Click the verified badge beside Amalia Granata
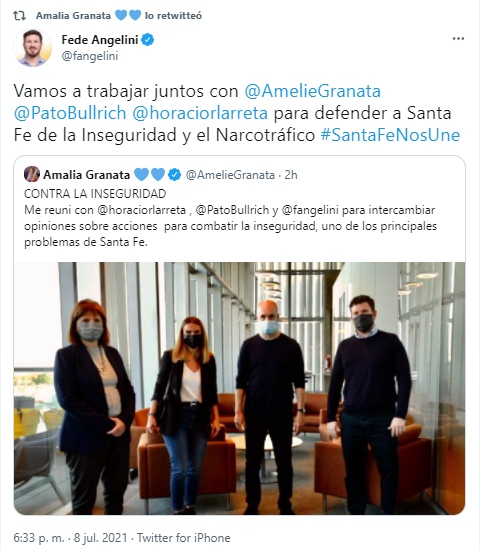Screen dimensions: 483x551 coord(174,175)
